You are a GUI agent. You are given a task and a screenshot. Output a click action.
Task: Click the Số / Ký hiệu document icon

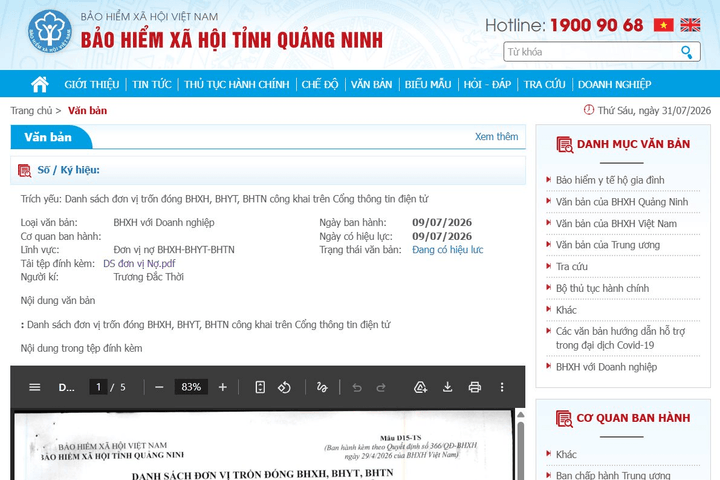(24, 170)
